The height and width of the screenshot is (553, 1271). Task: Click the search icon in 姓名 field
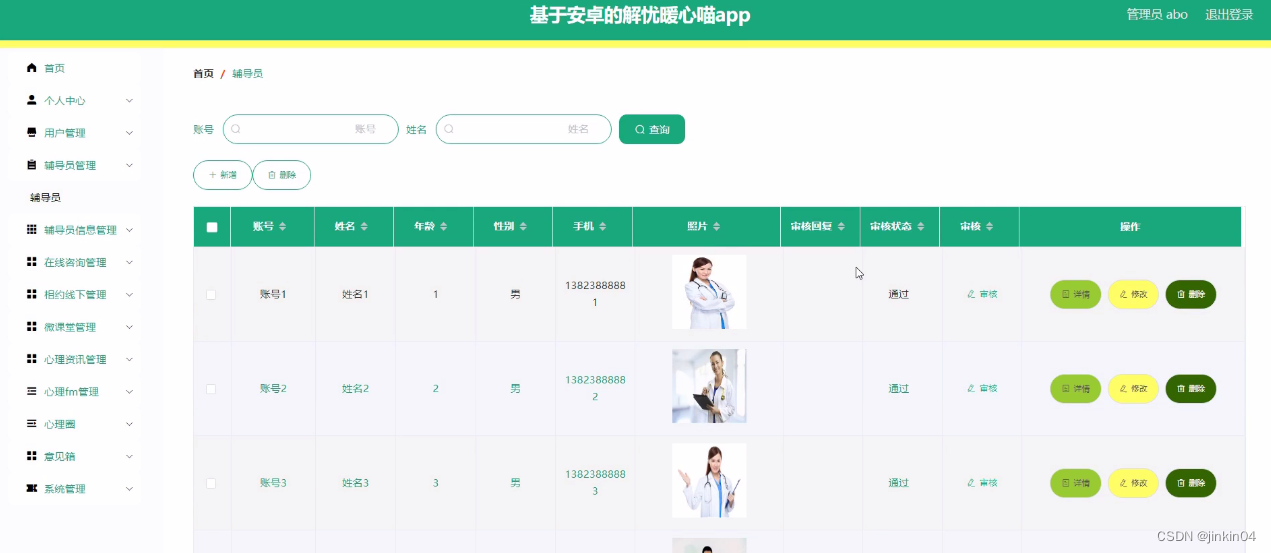click(x=449, y=129)
